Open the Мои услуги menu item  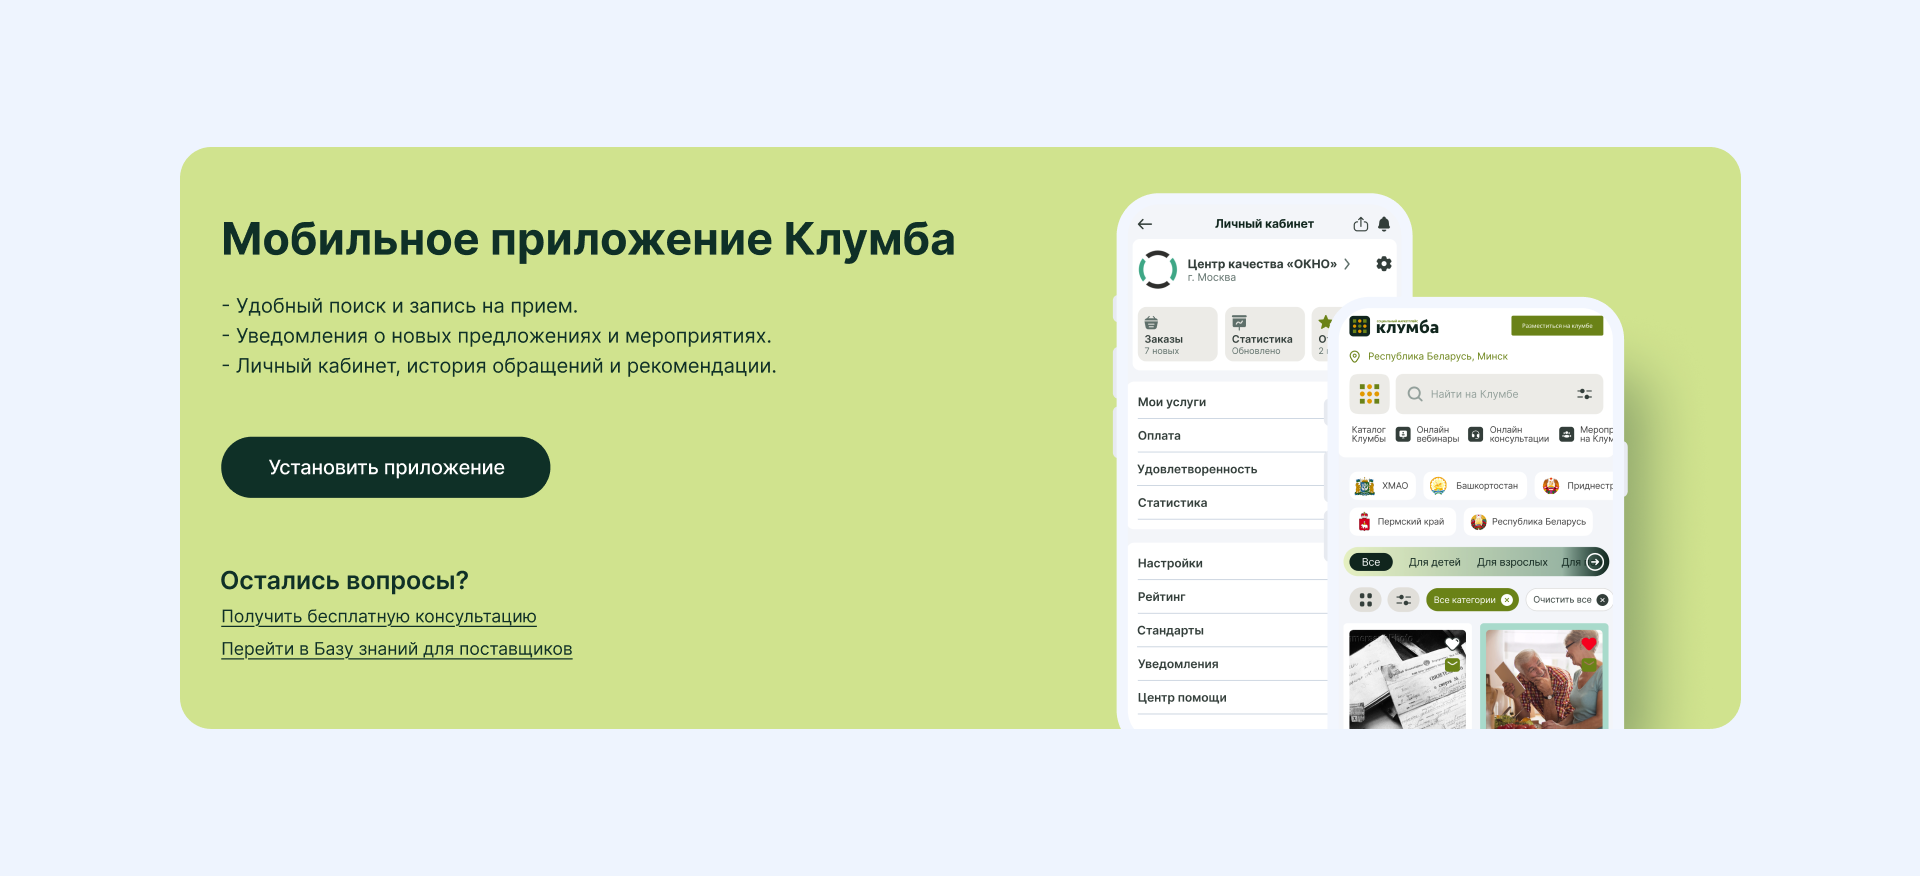[x=1172, y=402]
